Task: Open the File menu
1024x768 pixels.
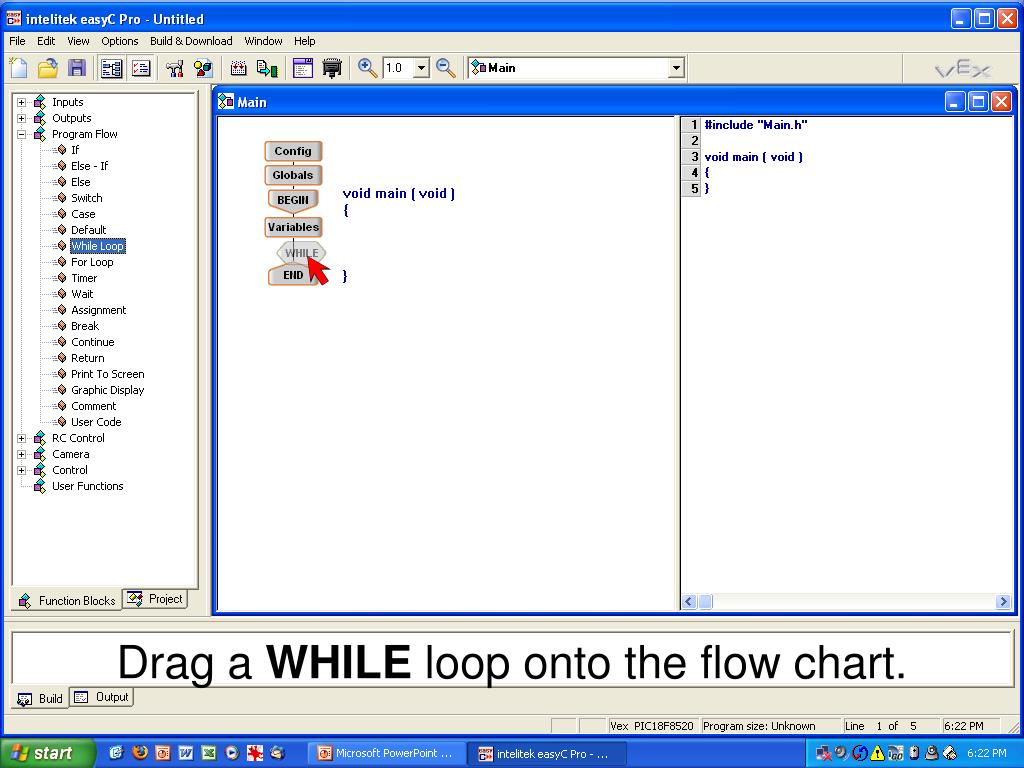Action: tap(17, 40)
